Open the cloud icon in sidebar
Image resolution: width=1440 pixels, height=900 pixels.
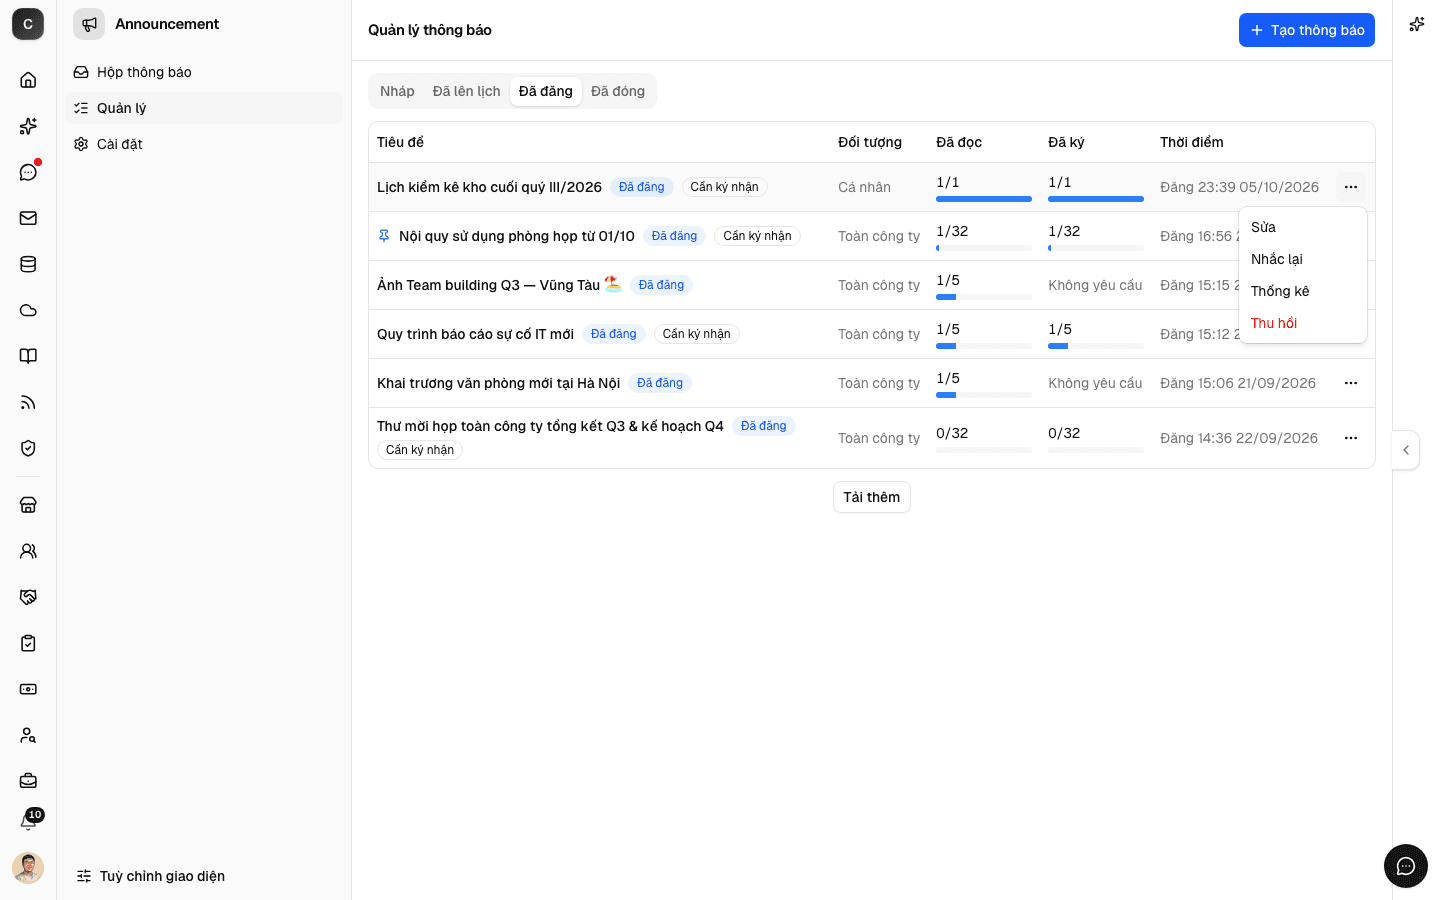28,310
